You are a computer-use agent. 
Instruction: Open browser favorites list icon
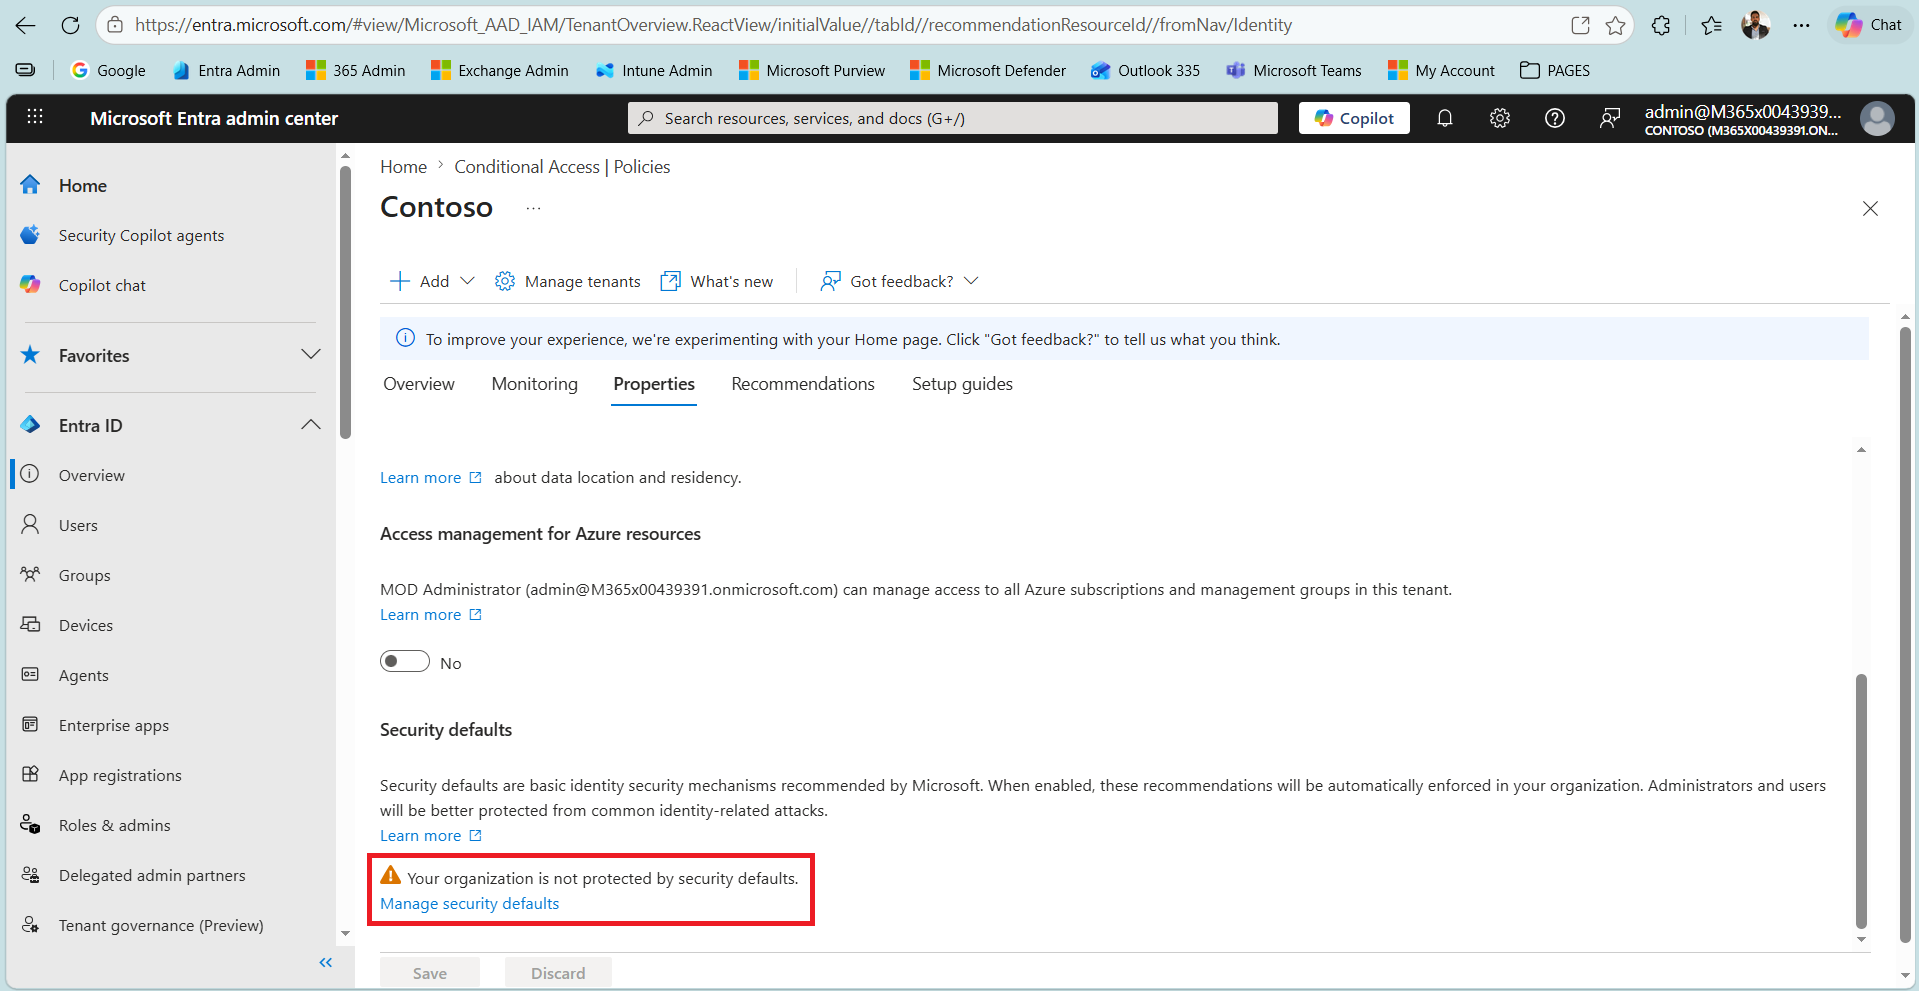(1711, 25)
